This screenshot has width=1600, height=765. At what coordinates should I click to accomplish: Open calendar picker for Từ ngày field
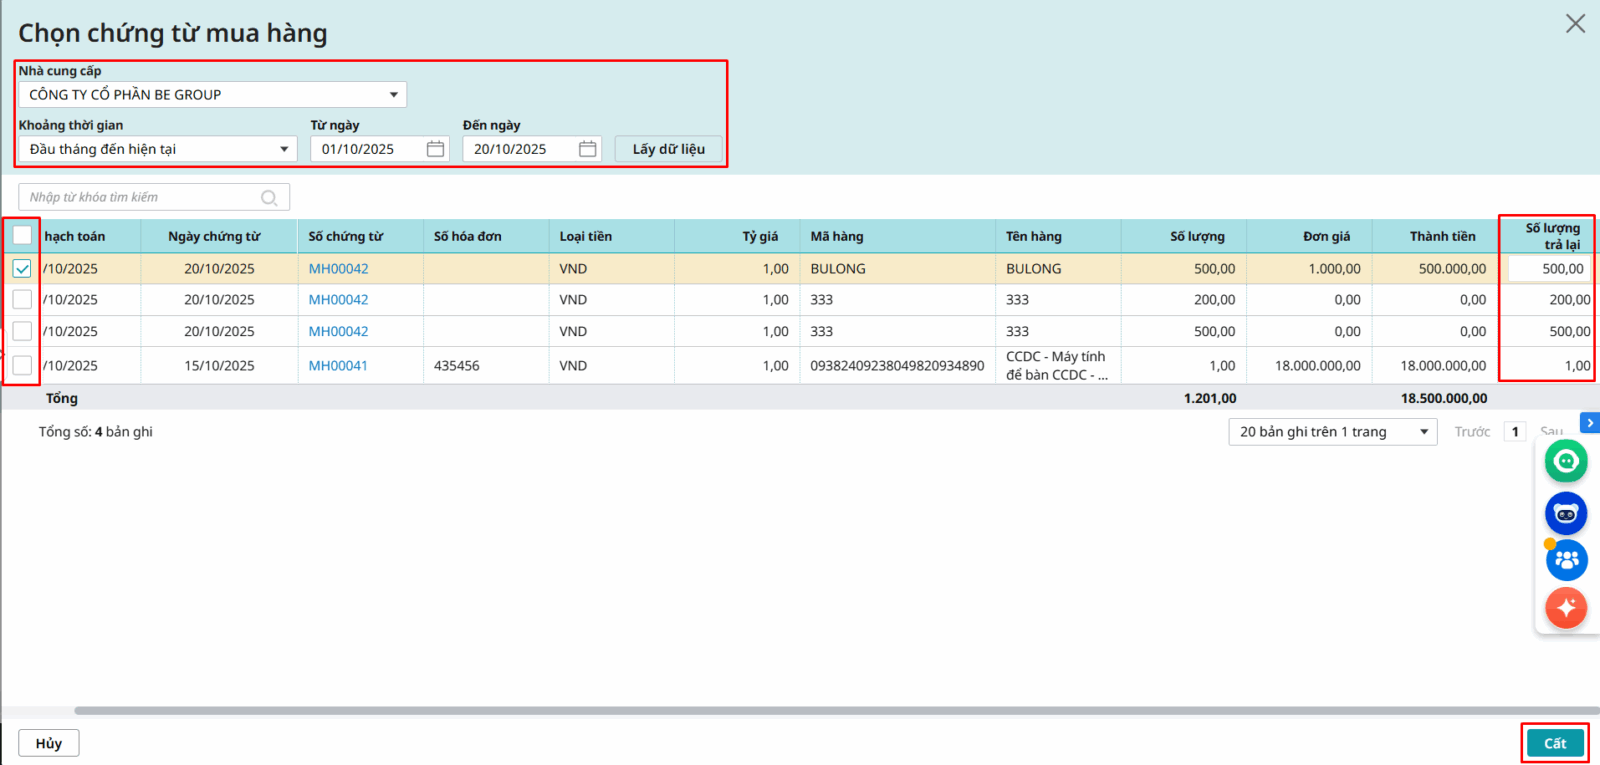coord(435,149)
